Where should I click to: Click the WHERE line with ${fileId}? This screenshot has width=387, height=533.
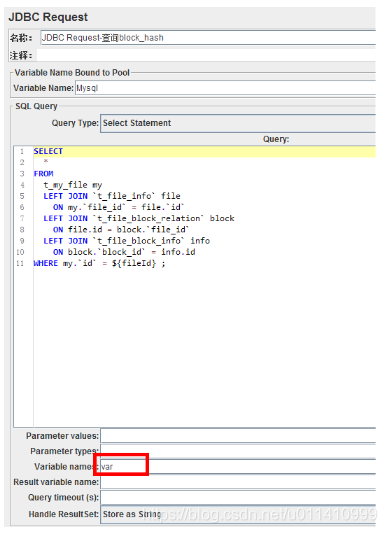point(99,263)
